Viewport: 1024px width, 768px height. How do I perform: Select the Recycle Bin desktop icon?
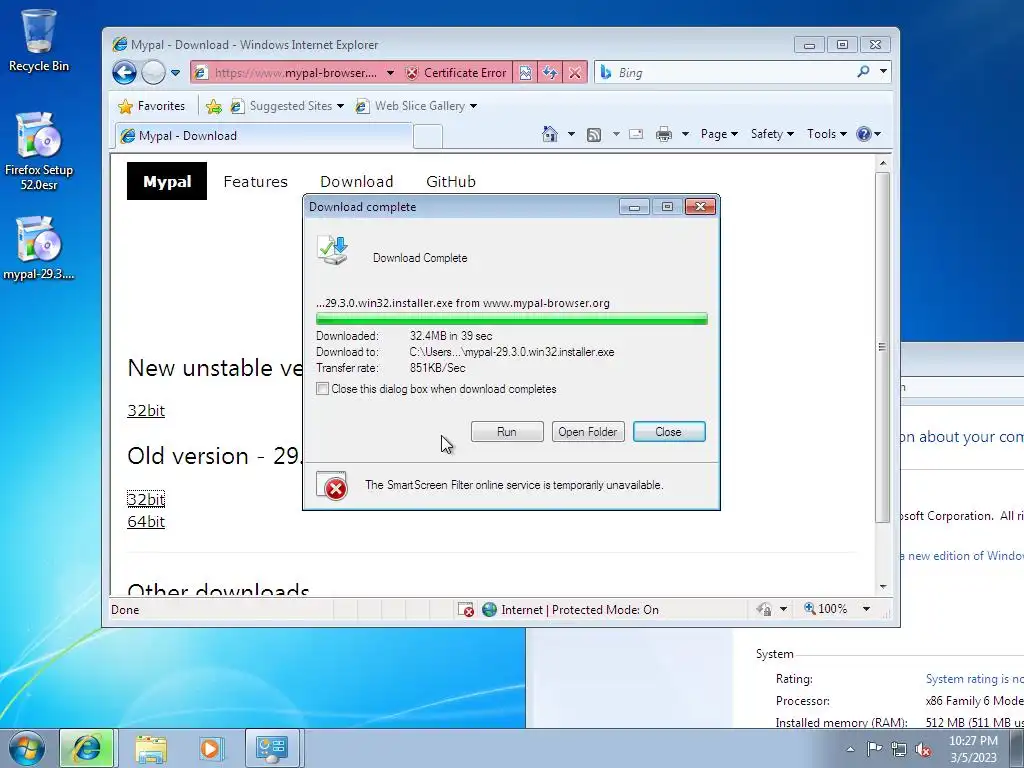(x=39, y=40)
